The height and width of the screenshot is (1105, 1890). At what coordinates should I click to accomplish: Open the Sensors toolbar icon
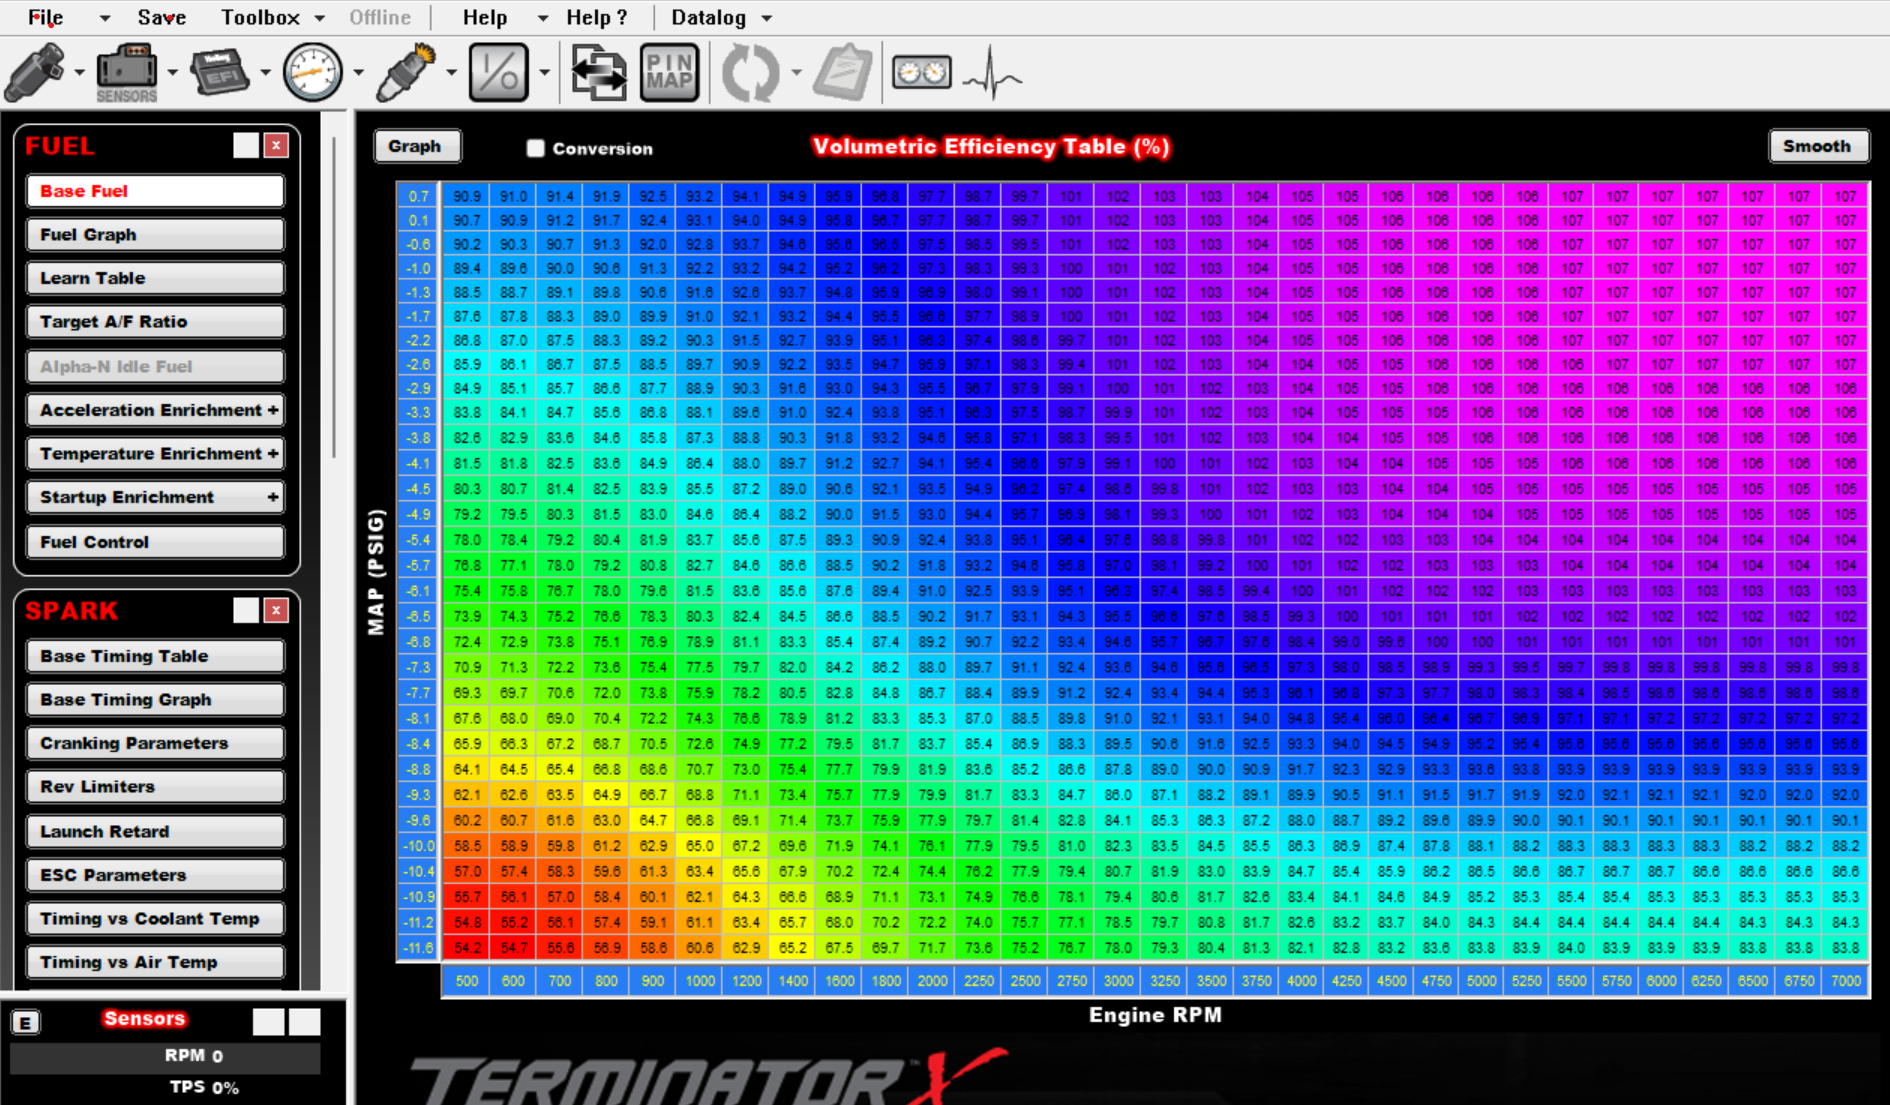(126, 71)
